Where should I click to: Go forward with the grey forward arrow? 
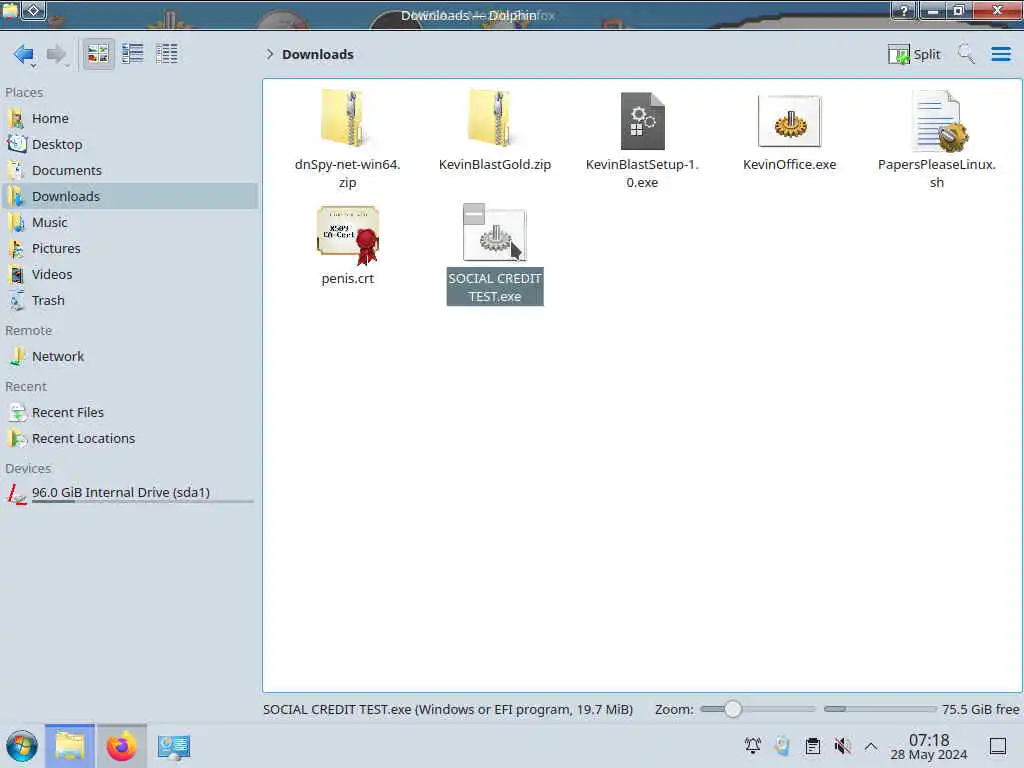coord(57,54)
